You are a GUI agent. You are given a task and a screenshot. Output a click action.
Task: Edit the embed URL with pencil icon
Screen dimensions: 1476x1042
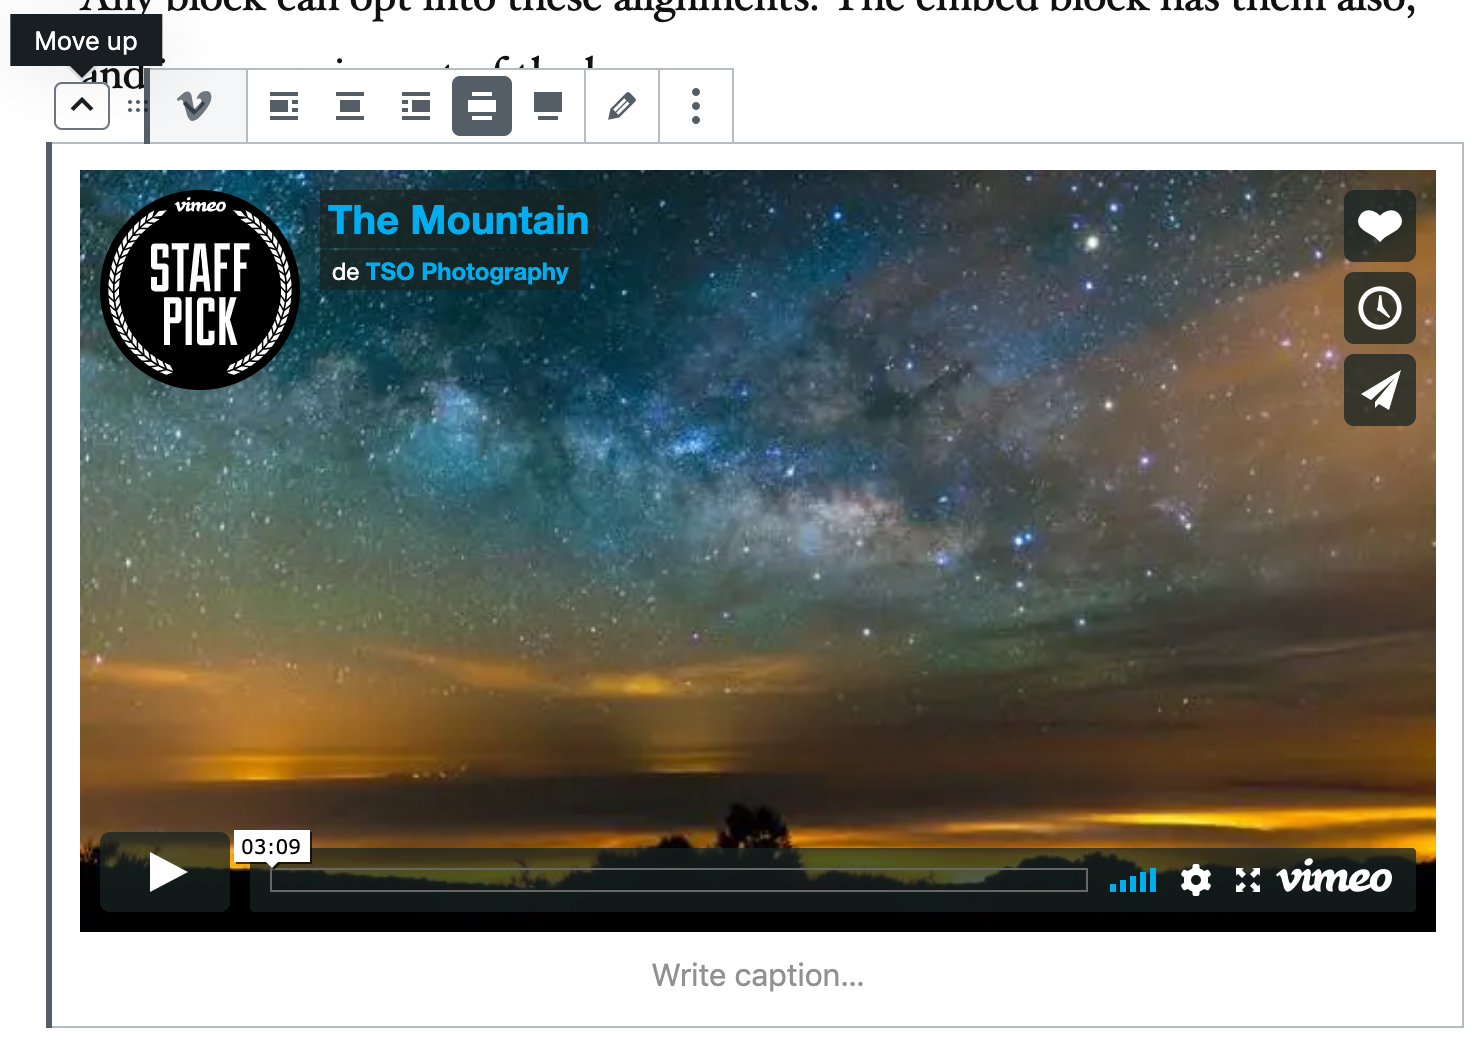click(x=622, y=106)
